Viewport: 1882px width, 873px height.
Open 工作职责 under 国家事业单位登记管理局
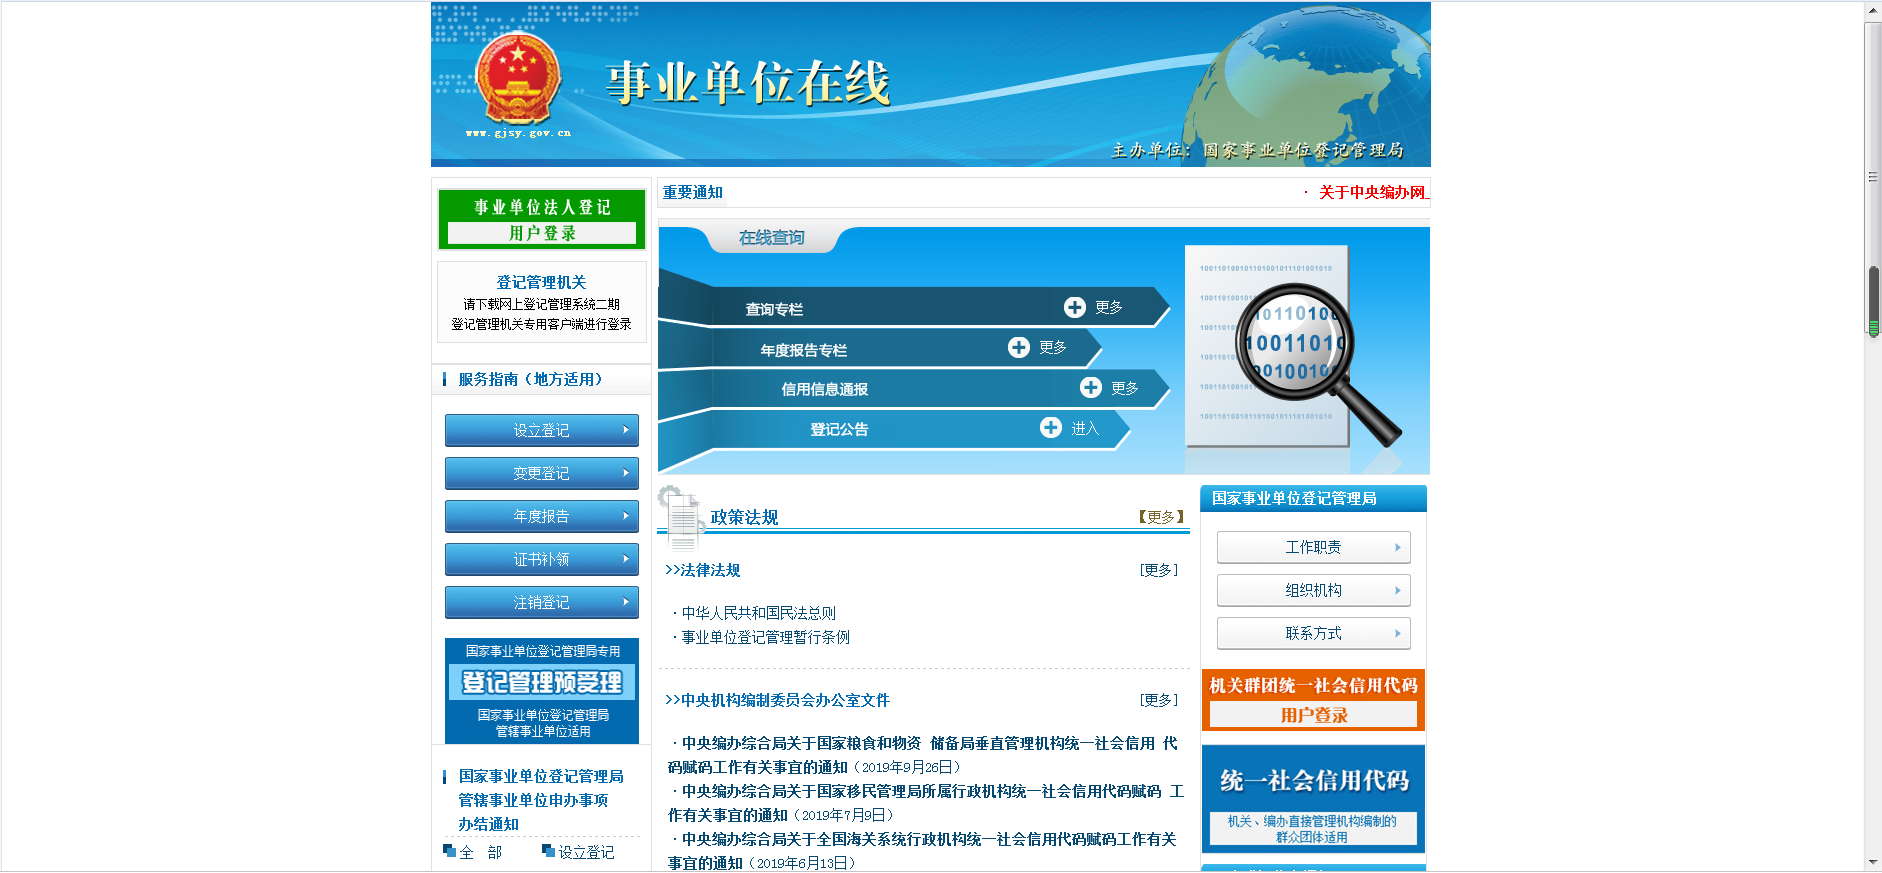[x=1313, y=547]
